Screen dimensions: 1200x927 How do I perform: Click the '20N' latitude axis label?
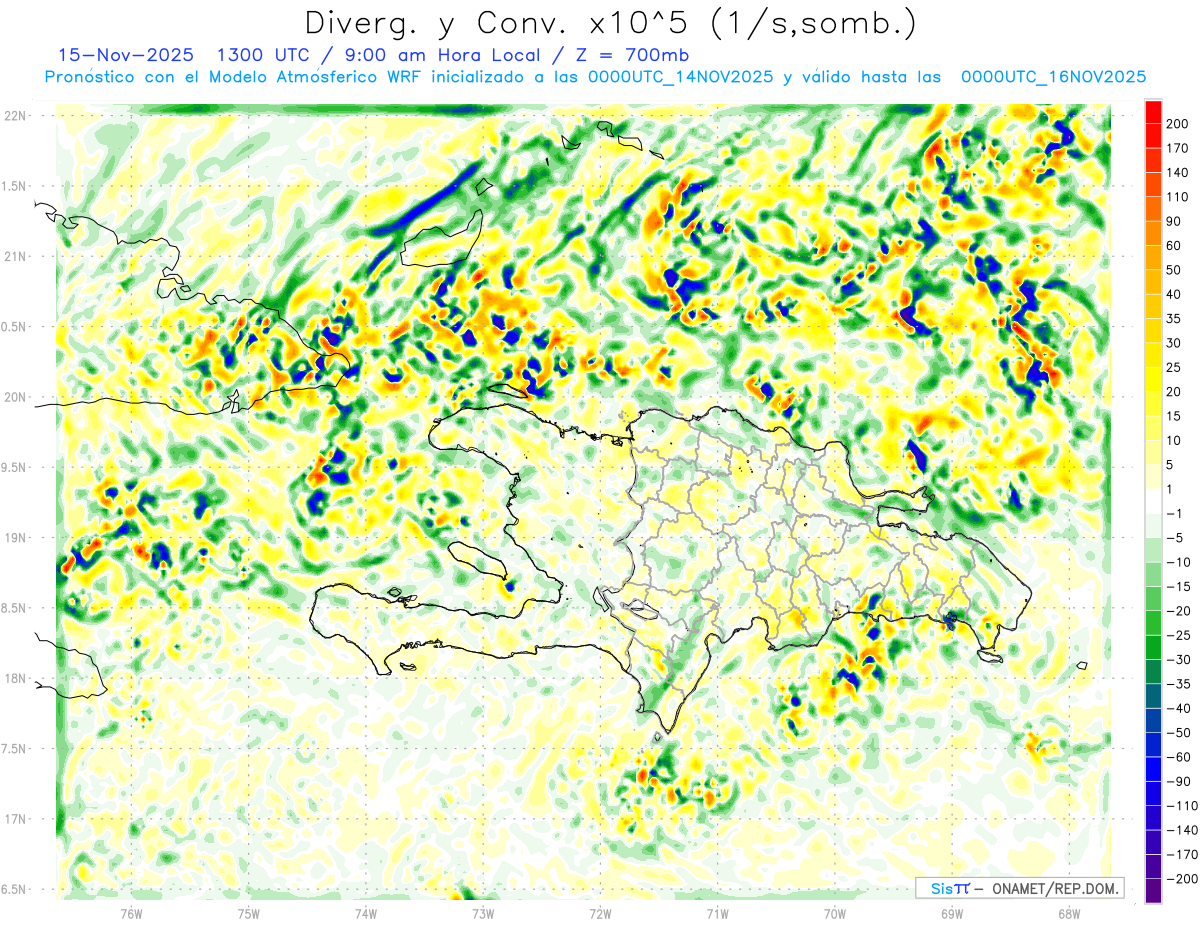coord(15,397)
